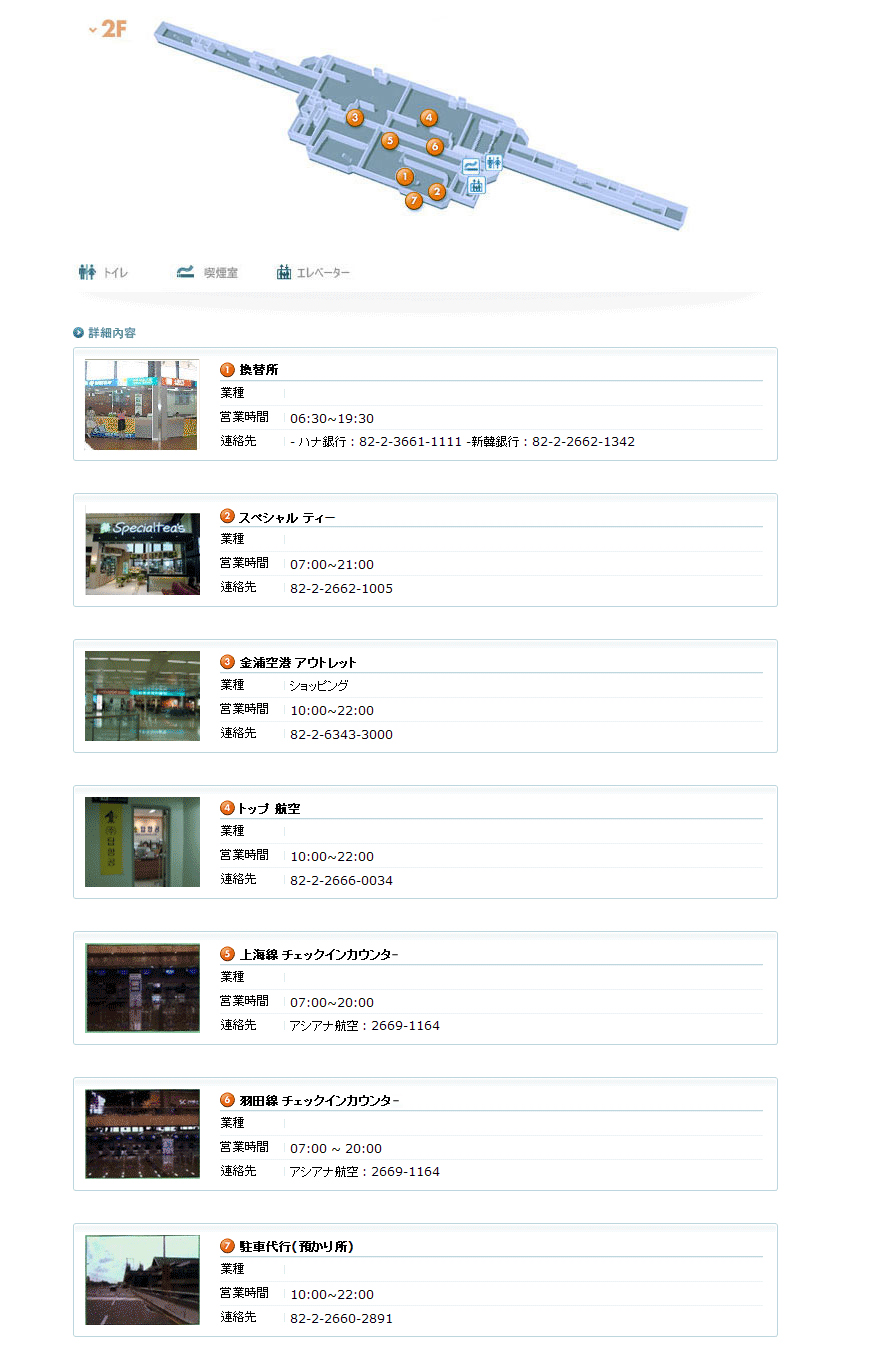Click marker 7 on the floor map
Viewport: 880px width, 1346px height.
coord(414,201)
